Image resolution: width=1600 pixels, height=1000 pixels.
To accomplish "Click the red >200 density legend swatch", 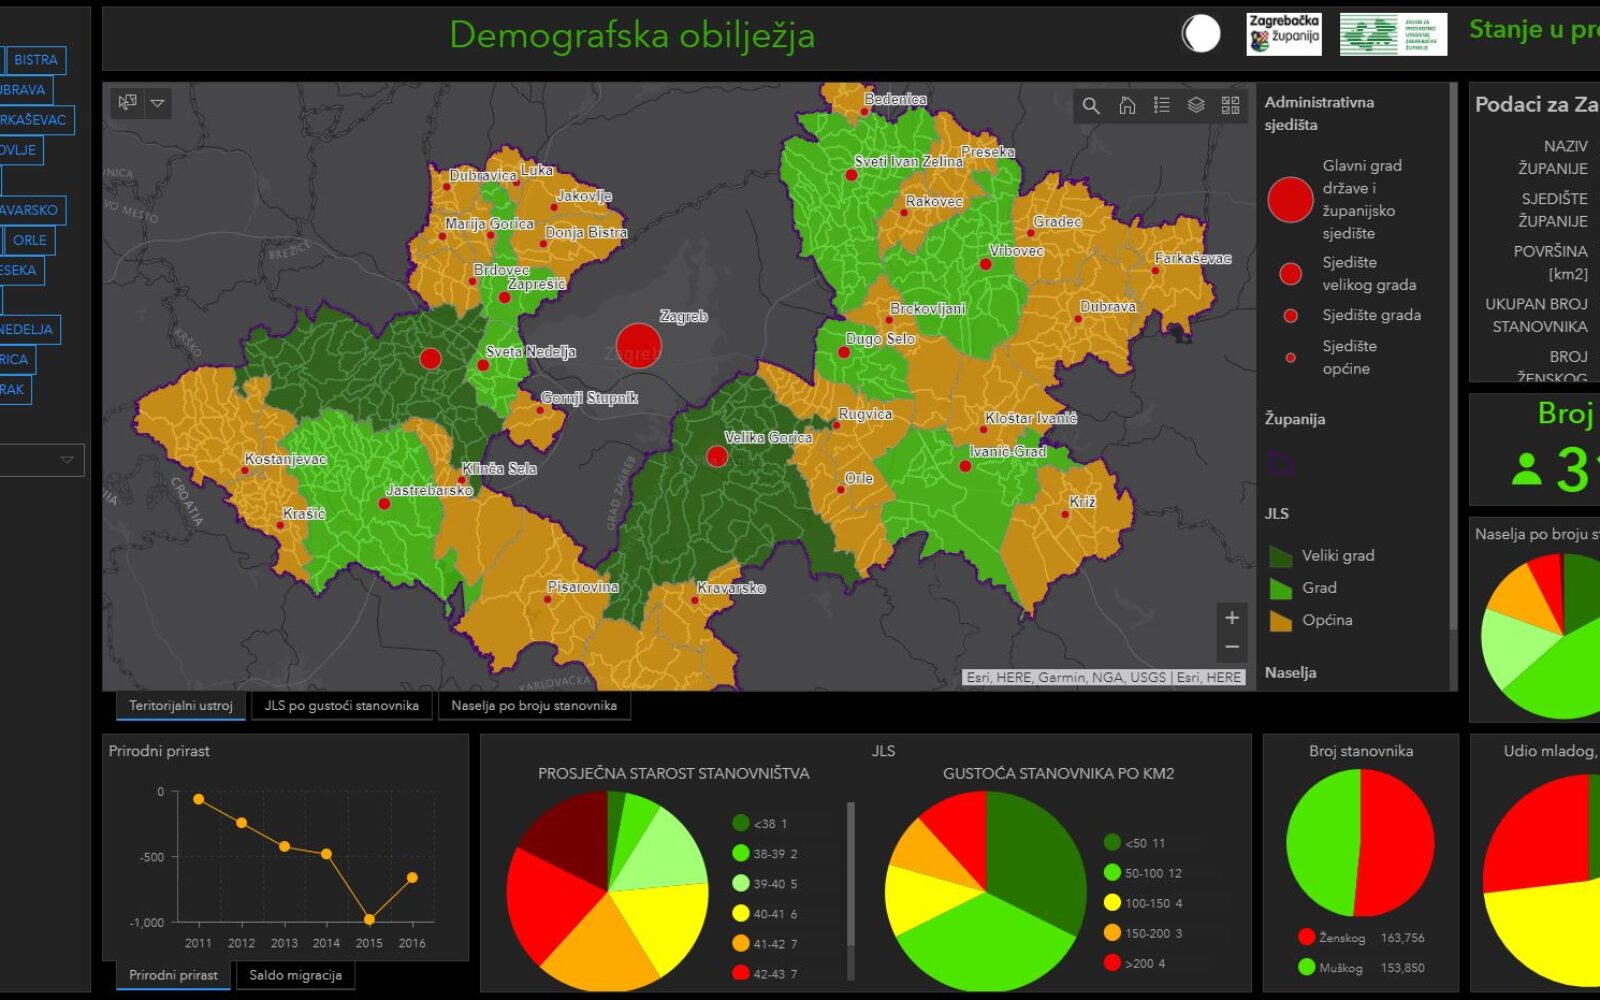I will (x=1112, y=963).
